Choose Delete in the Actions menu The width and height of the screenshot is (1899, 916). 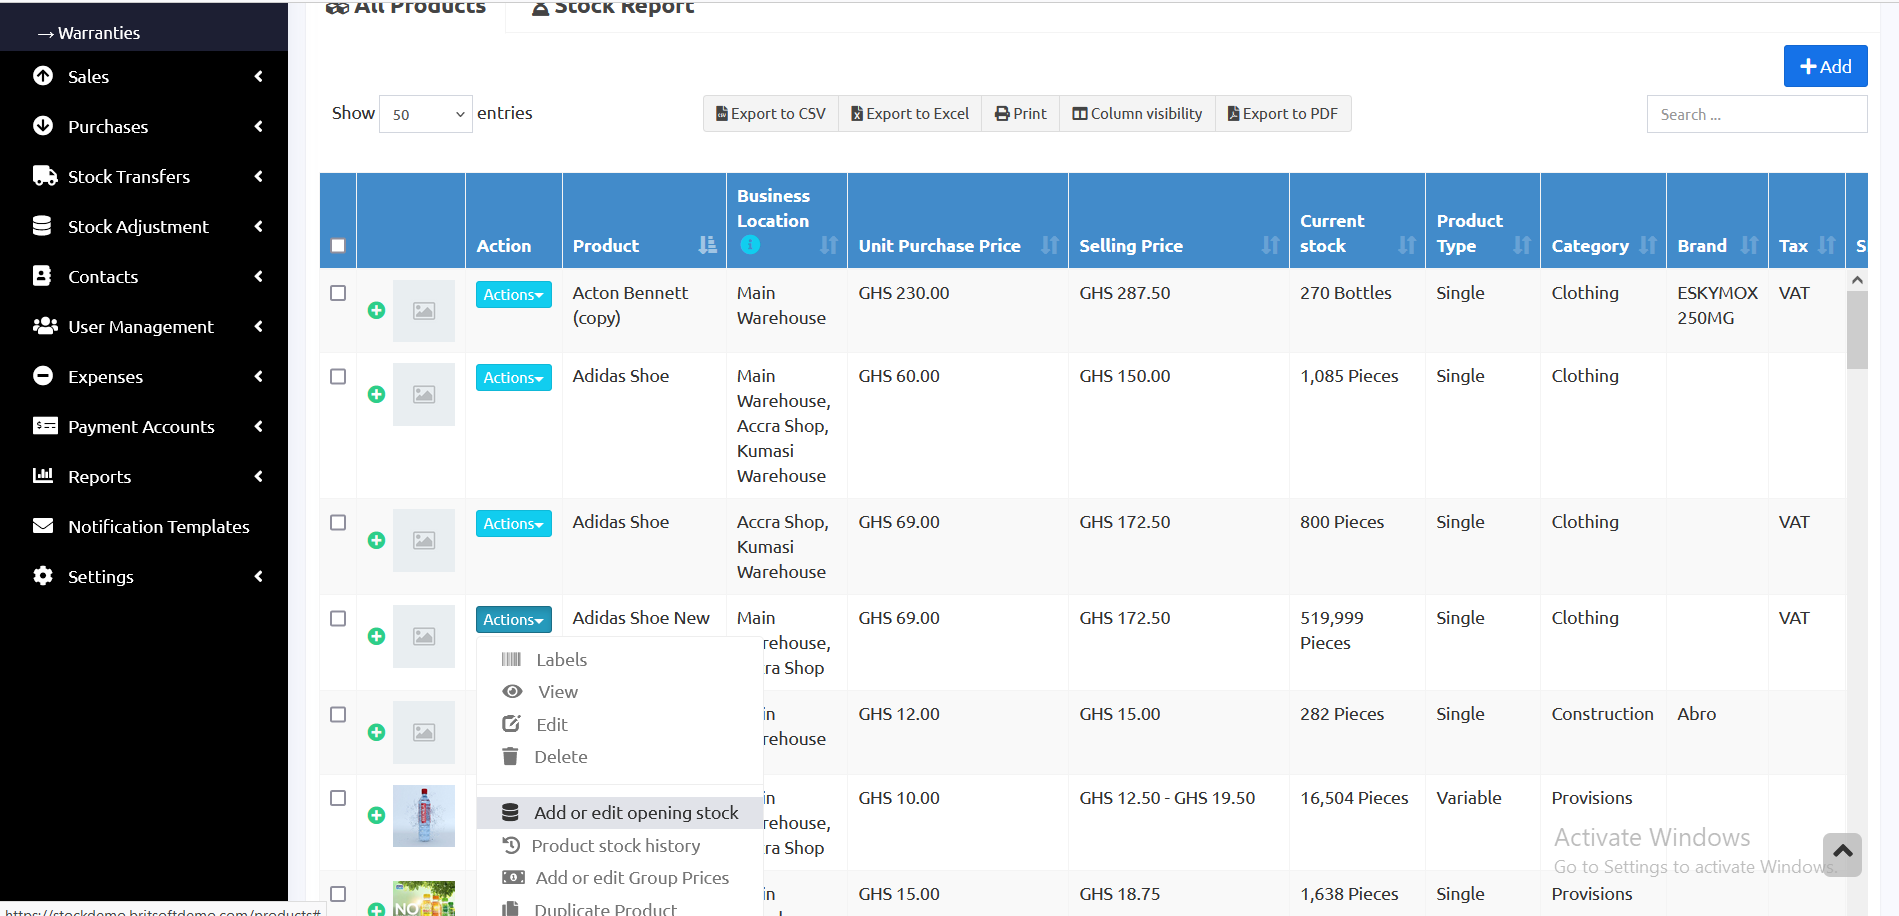click(x=619, y=756)
